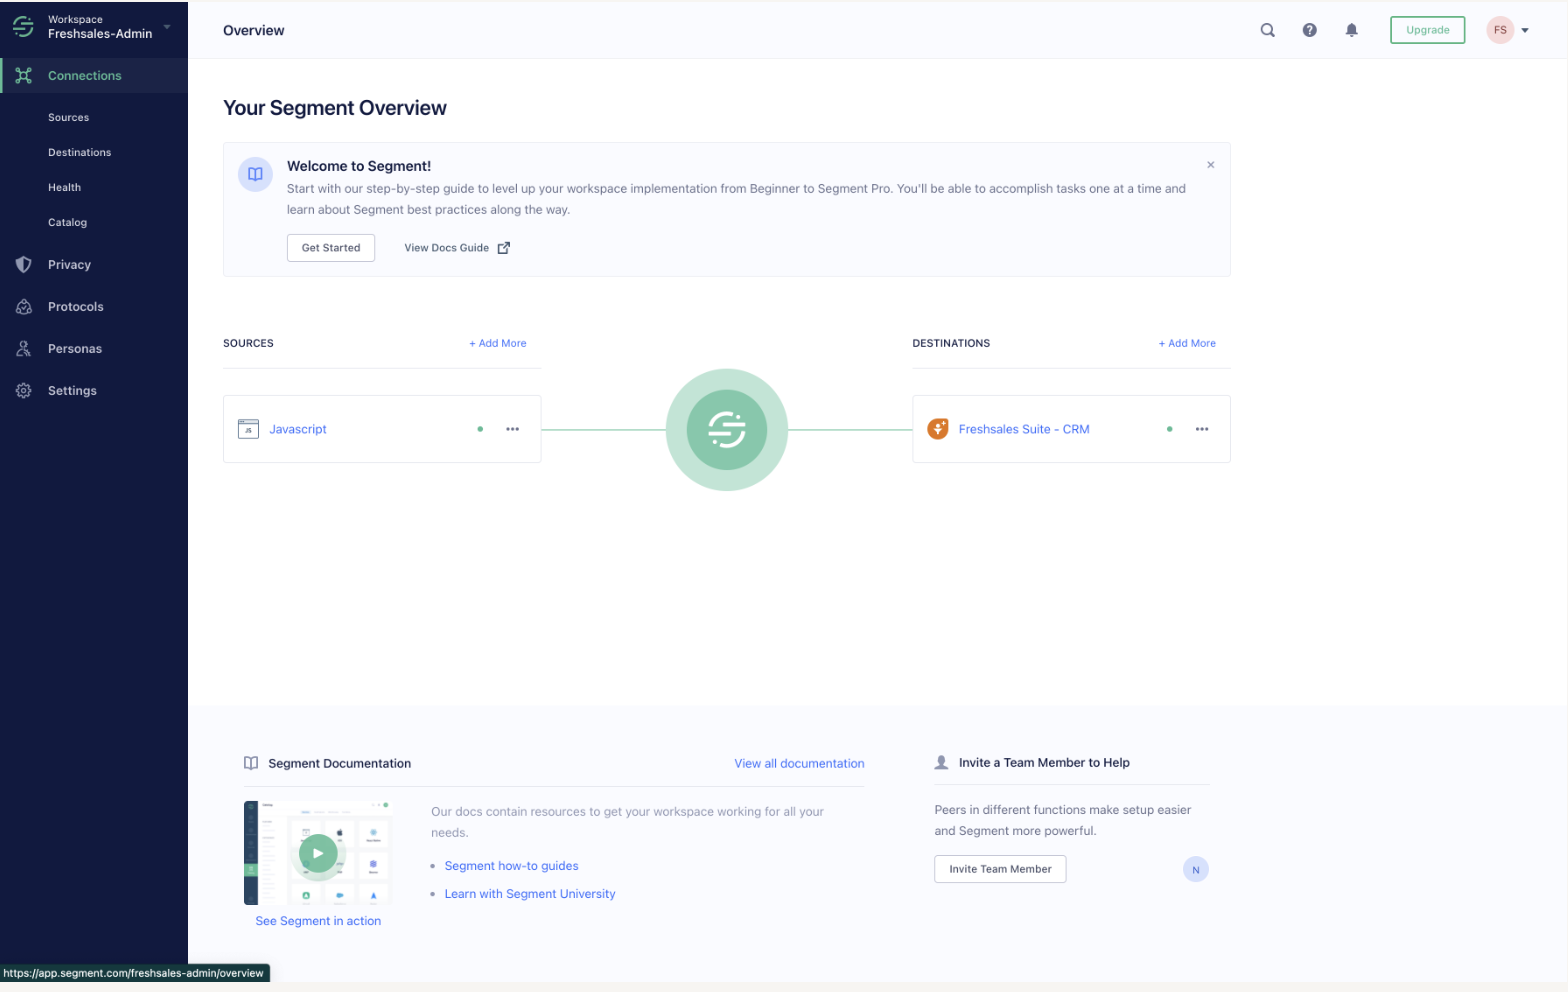Click the book icon in Welcome banner
Image resolution: width=1568 pixels, height=992 pixels.
(255, 174)
